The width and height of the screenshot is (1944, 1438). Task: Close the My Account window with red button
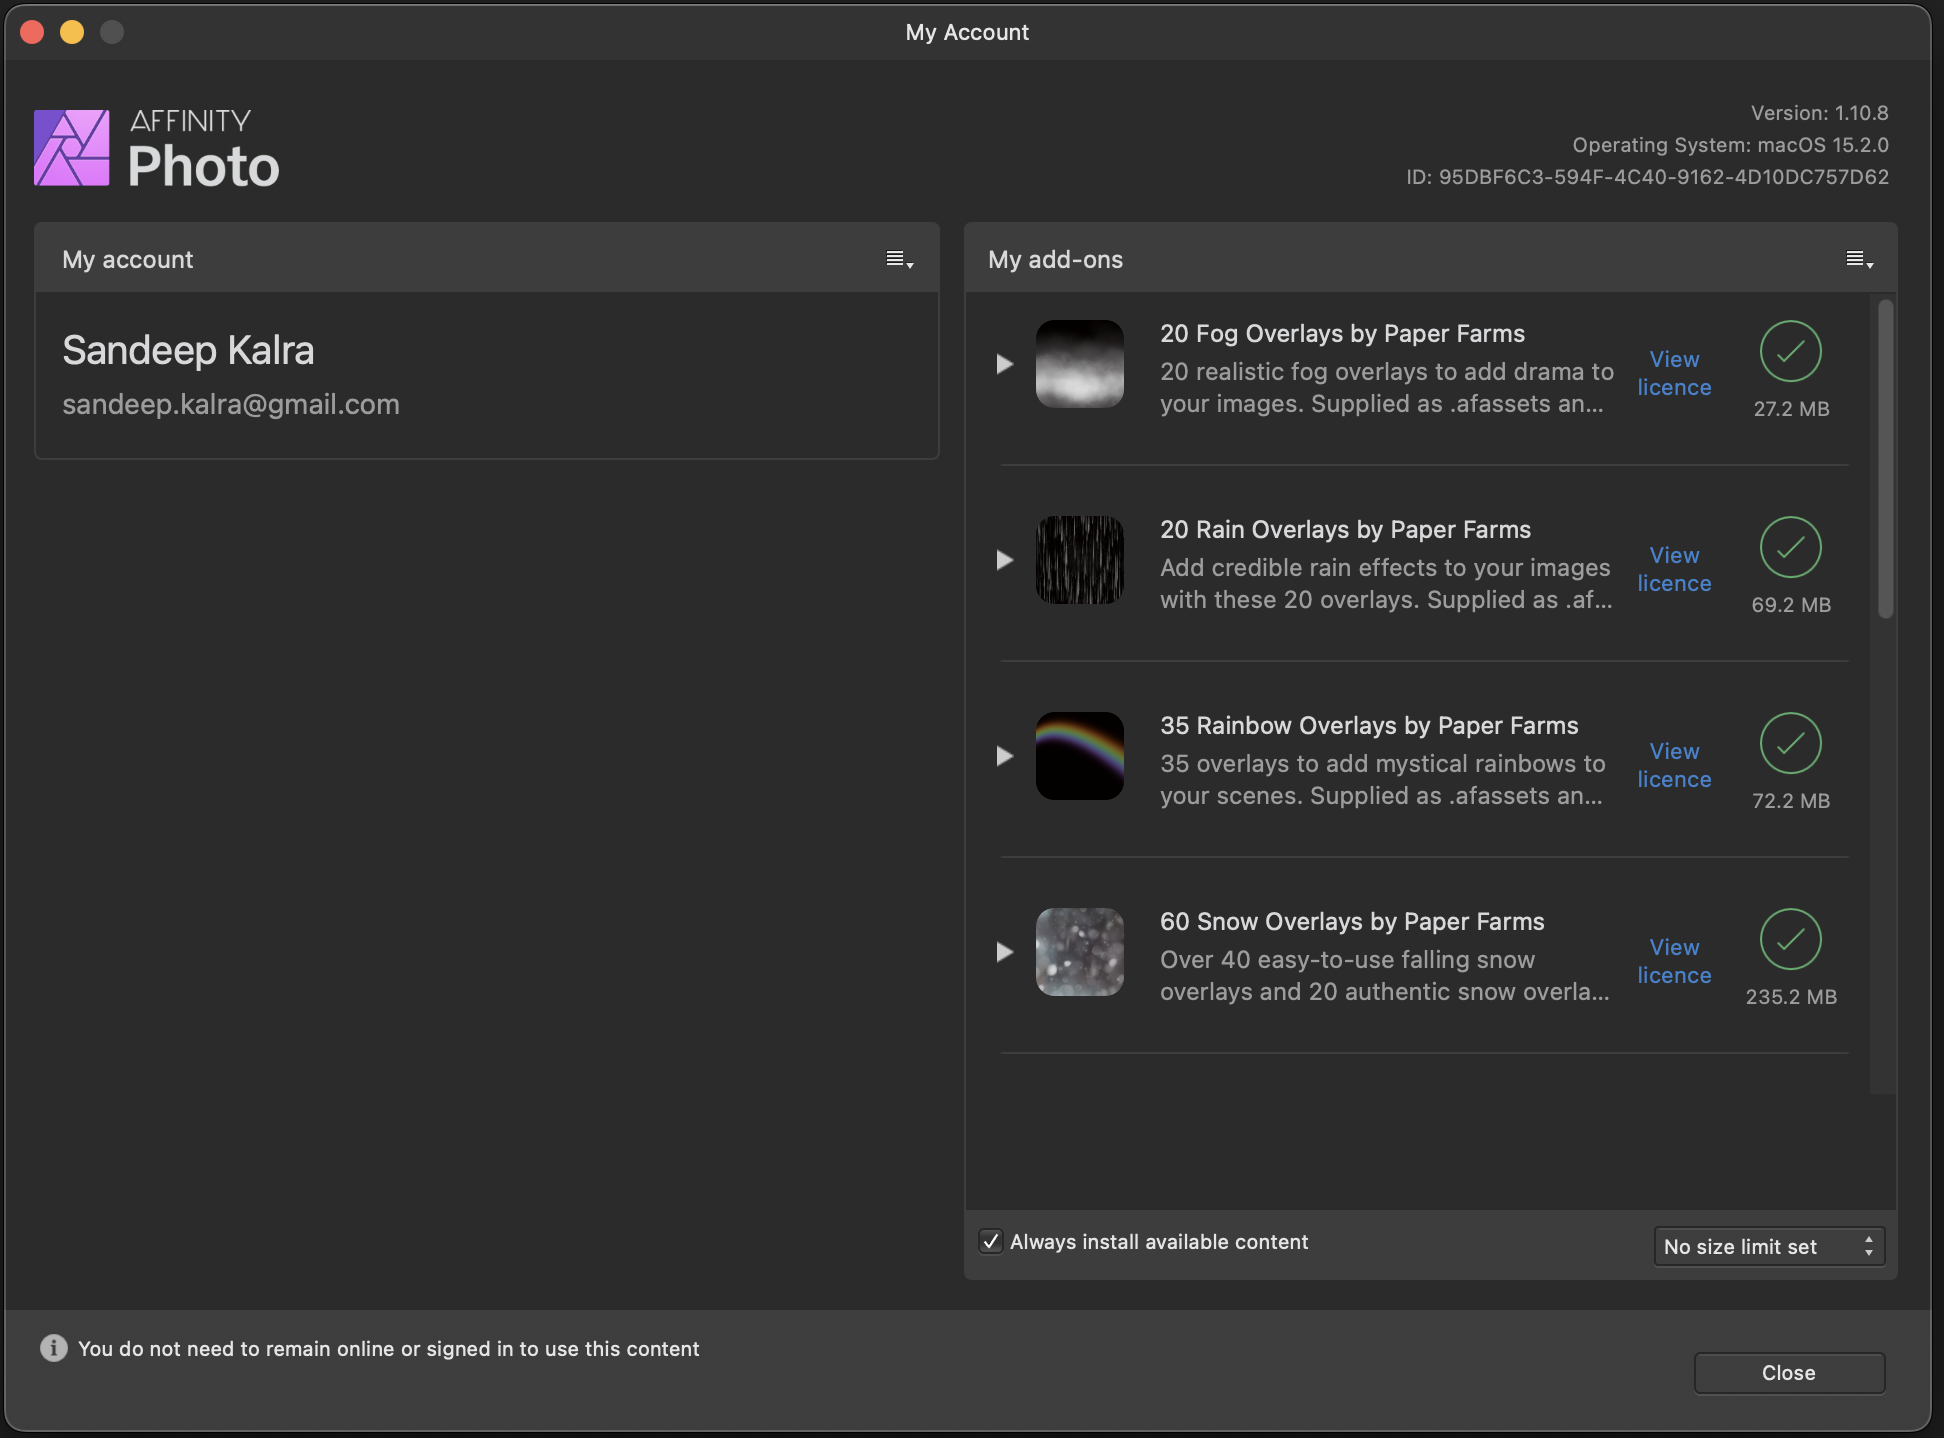point(32,32)
